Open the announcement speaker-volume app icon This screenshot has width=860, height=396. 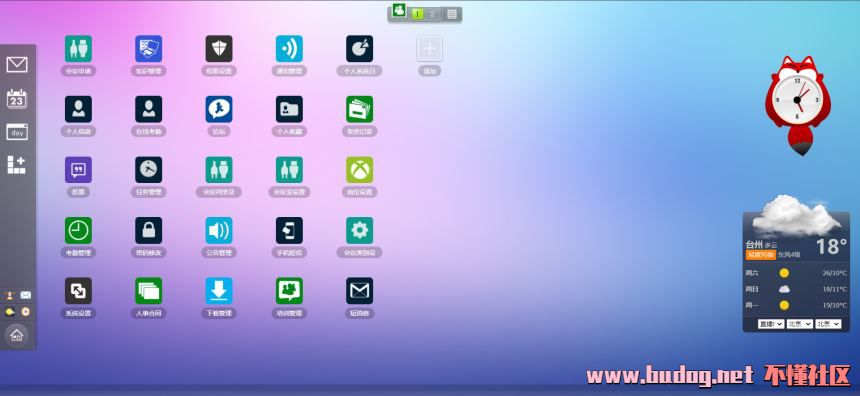219,230
